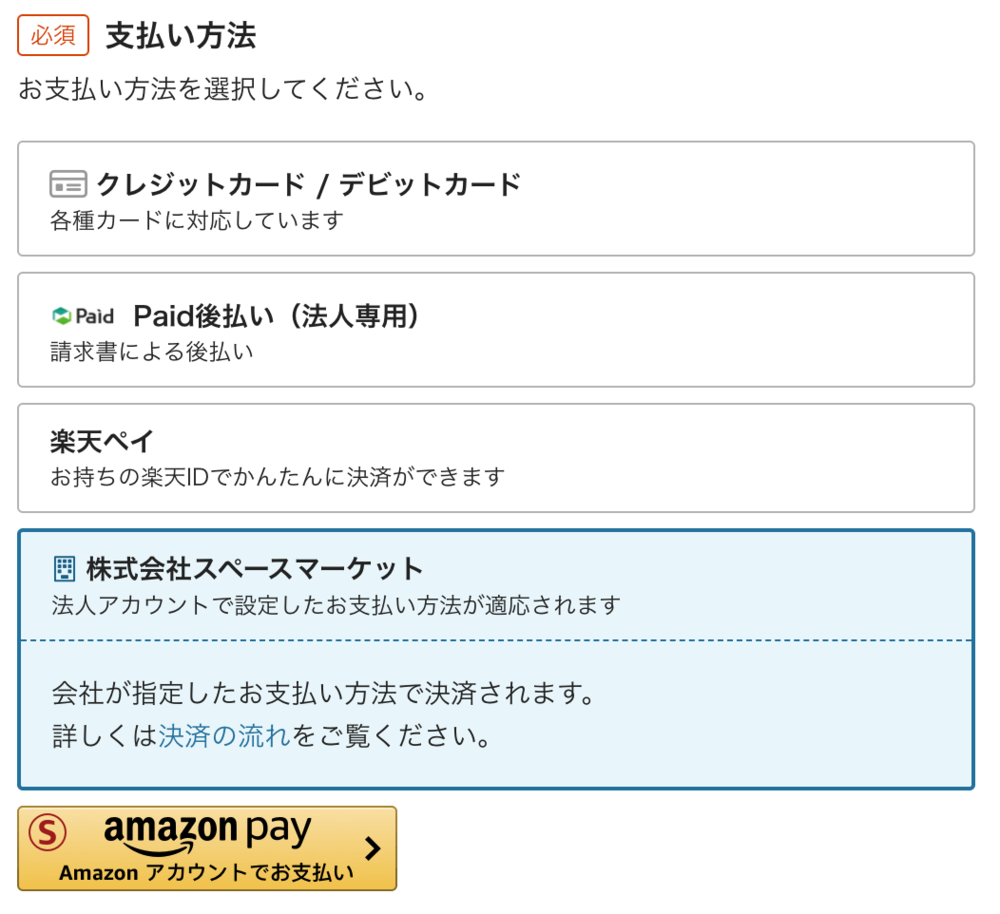
Task: Click the 必須 required badge
Action: pos(53,36)
